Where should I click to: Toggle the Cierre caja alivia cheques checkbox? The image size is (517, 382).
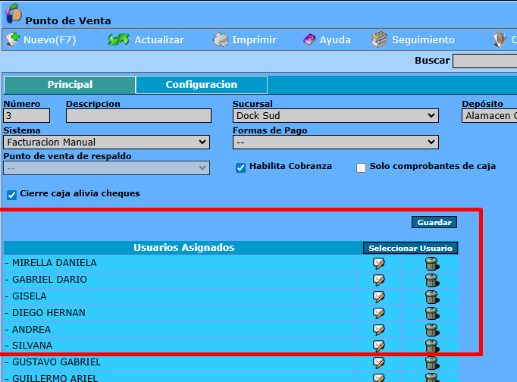pyautogui.click(x=12, y=195)
